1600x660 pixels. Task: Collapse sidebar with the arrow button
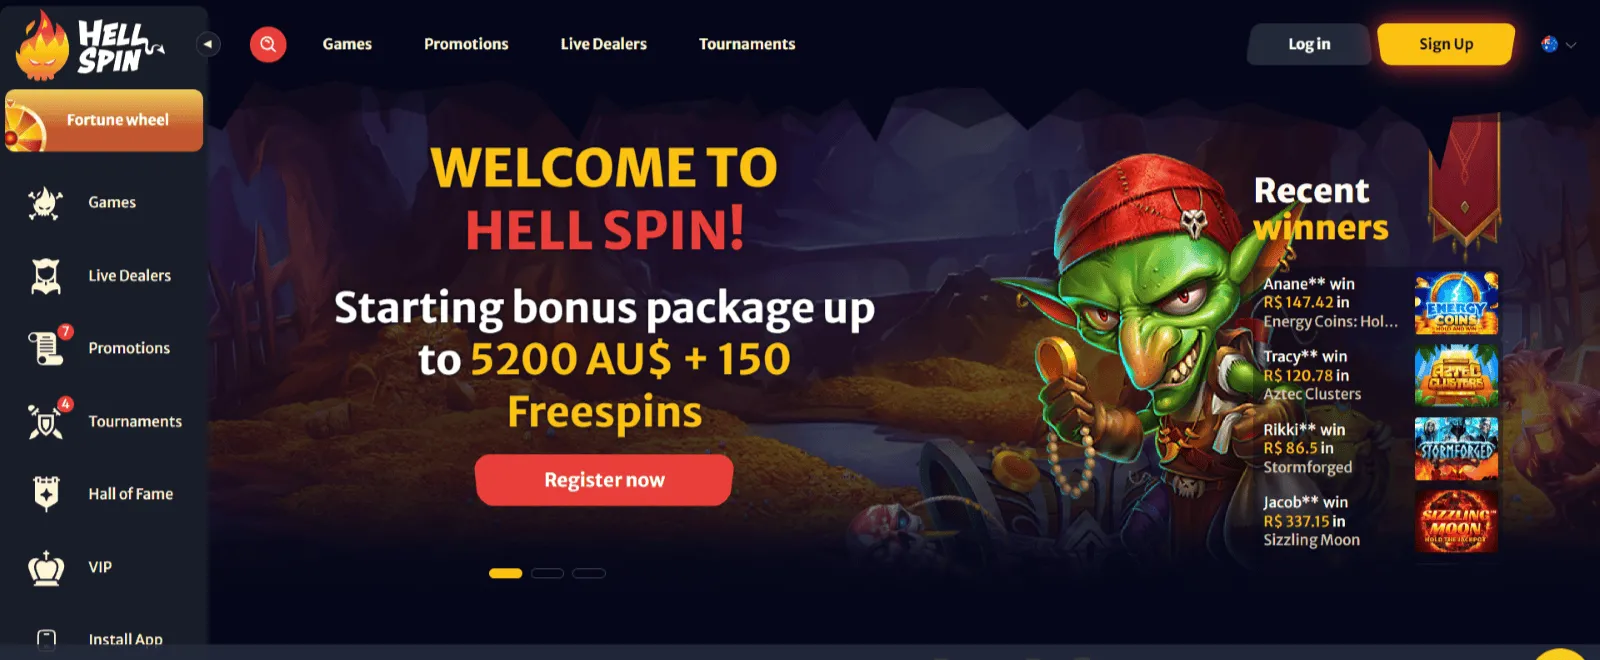pyautogui.click(x=208, y=44)
